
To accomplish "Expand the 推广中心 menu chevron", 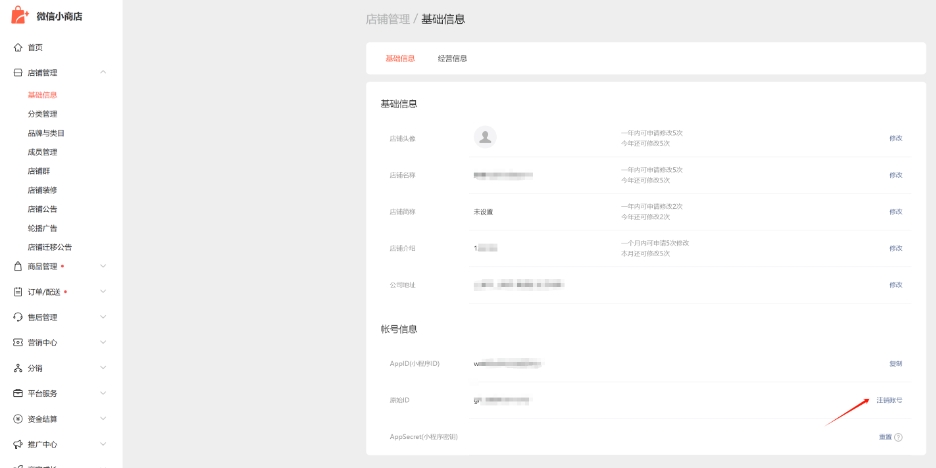I will [x=103, y=444].
